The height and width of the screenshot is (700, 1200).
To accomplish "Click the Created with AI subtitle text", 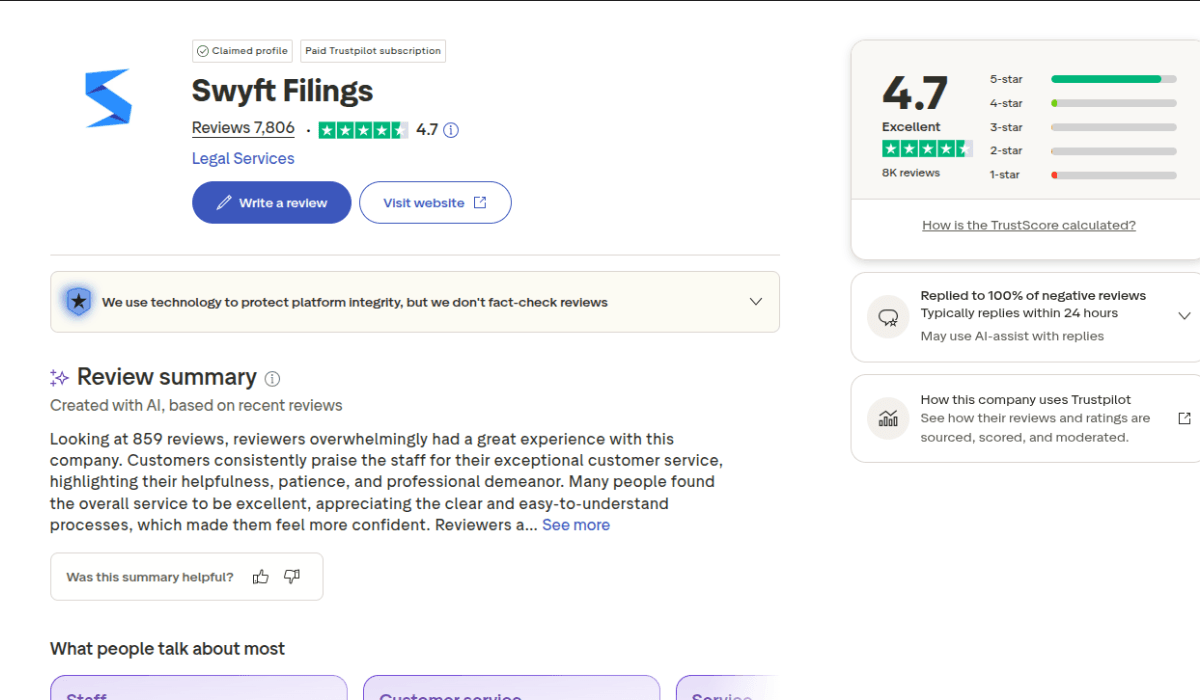I will [x=196, y=405].
